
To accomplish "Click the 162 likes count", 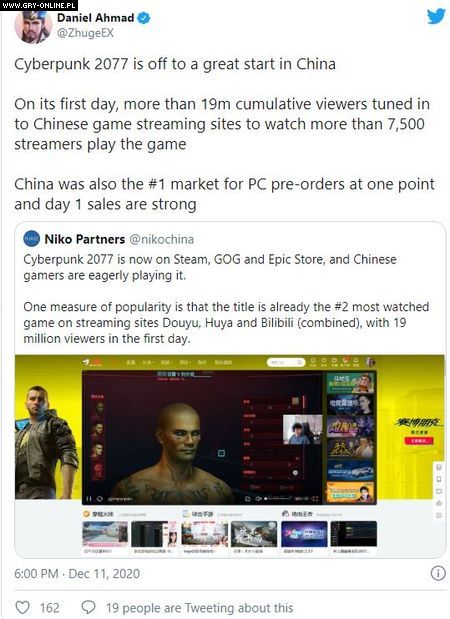I will click(49, 608).
